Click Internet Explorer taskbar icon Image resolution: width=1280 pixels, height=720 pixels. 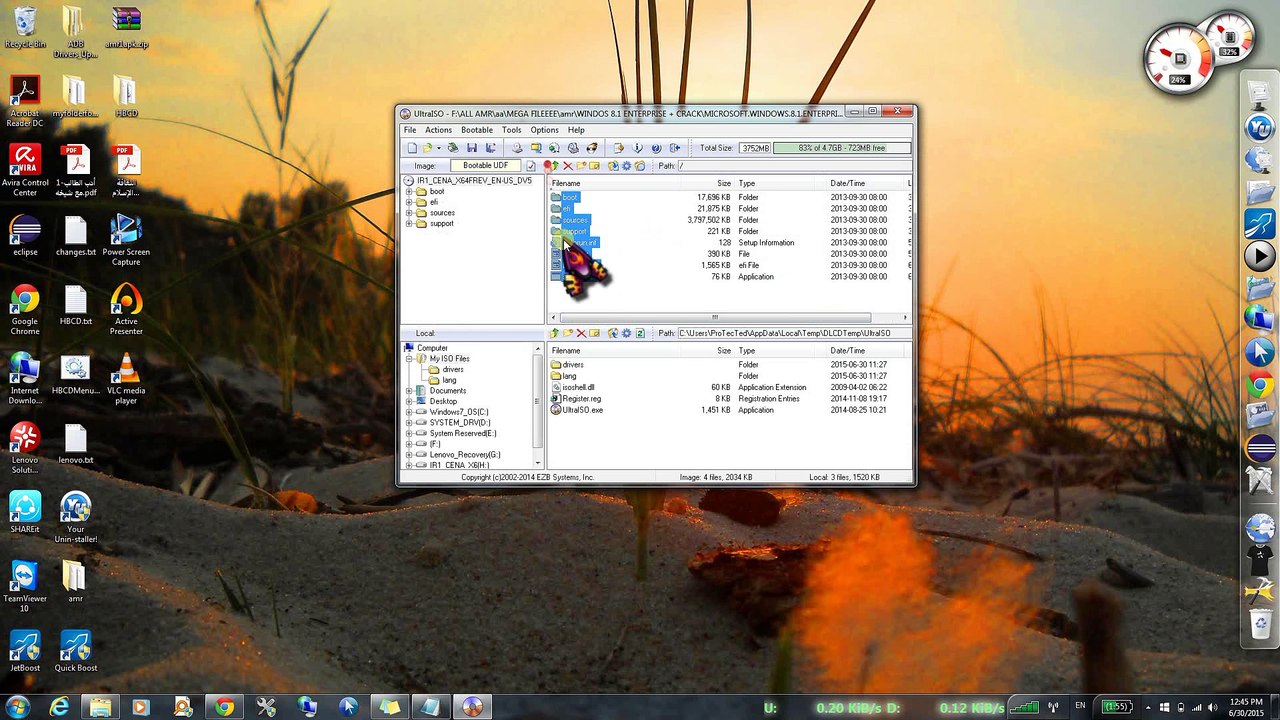[x=60, y=706]
